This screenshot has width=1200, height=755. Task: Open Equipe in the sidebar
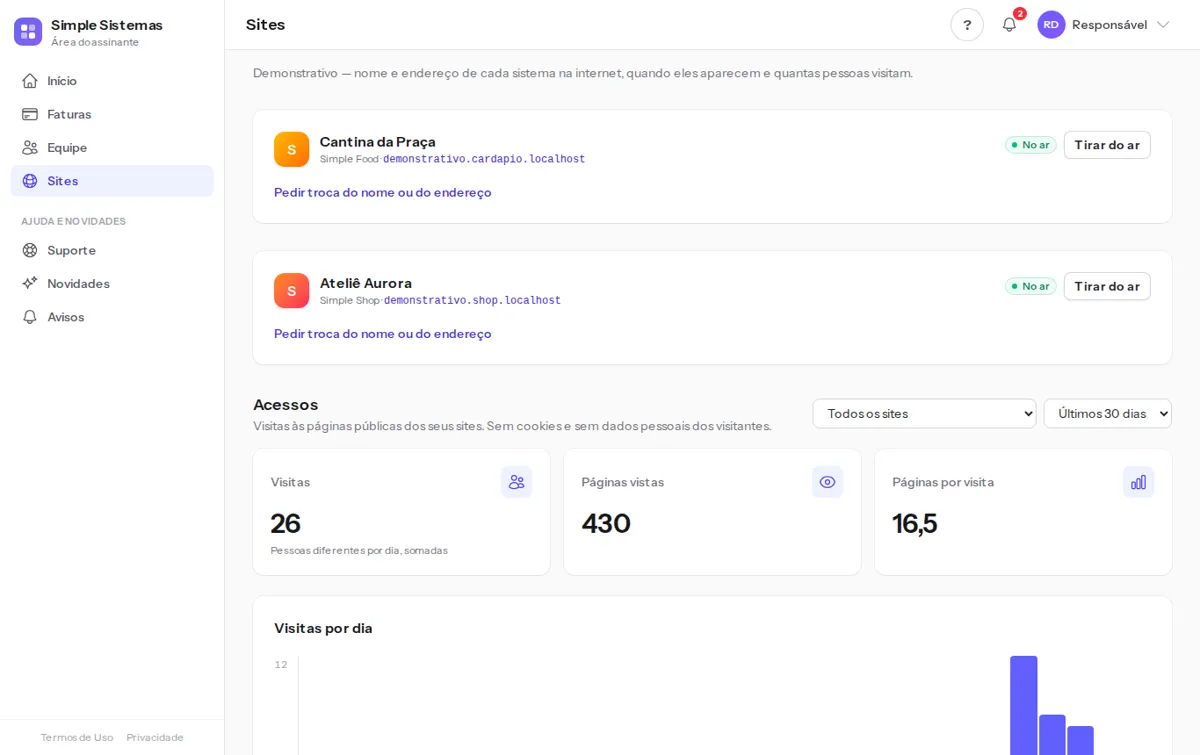[112, 148]
